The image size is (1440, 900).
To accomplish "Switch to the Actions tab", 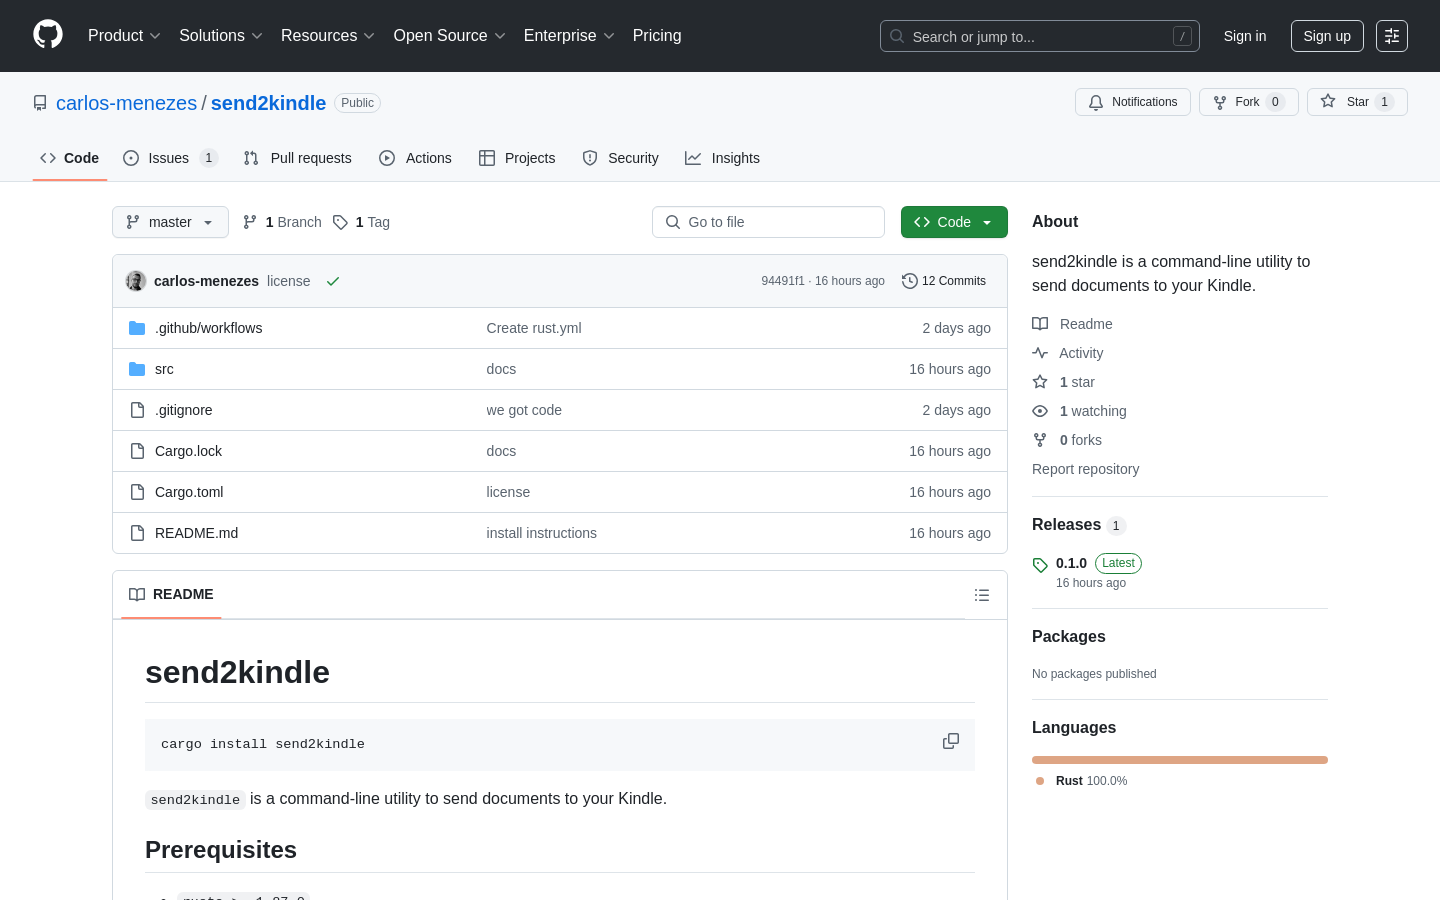I will (416, 158).
